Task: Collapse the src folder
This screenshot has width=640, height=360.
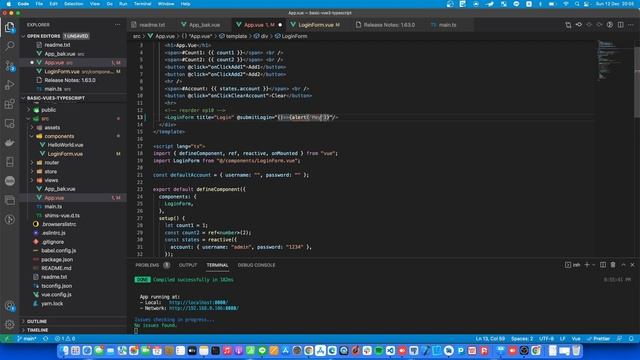Action: (45, 119)
